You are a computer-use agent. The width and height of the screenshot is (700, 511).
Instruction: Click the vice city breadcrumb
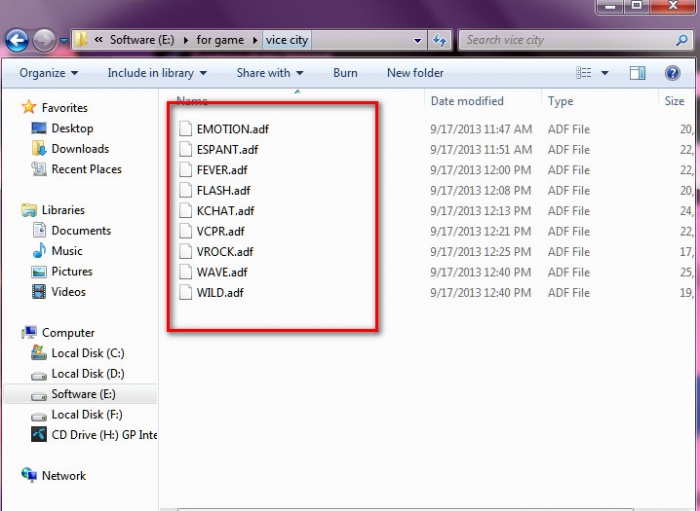click(x=287, y=40)
